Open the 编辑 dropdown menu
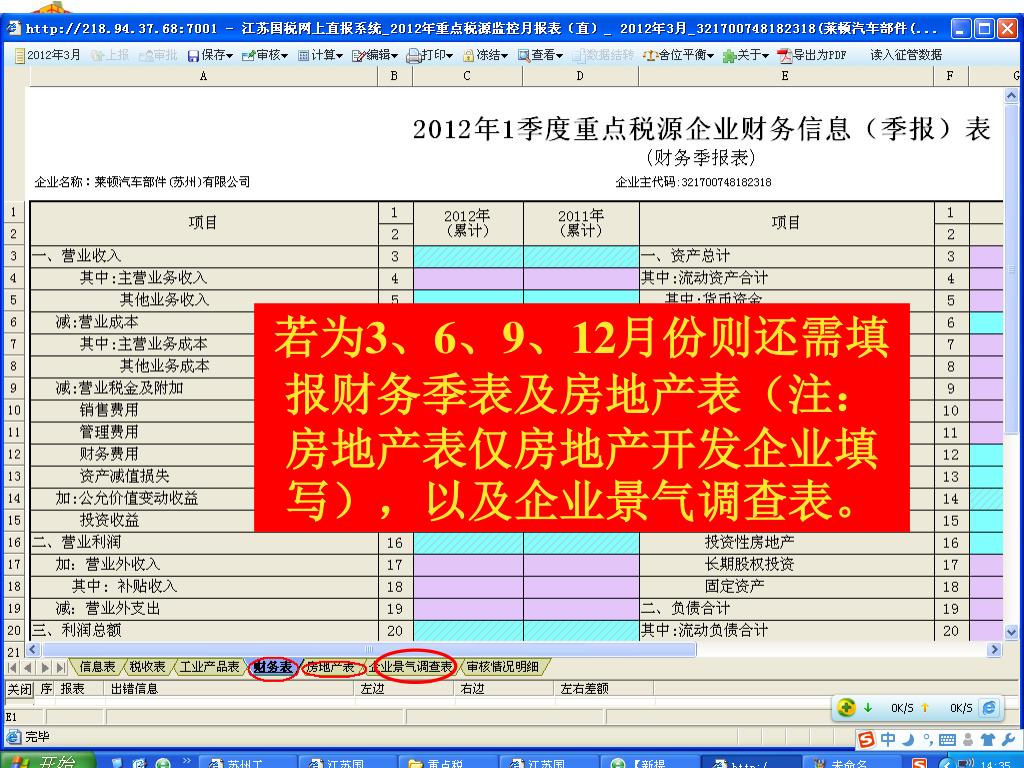The width and height of the screenshot is (1024, 768). coord(375,55)
